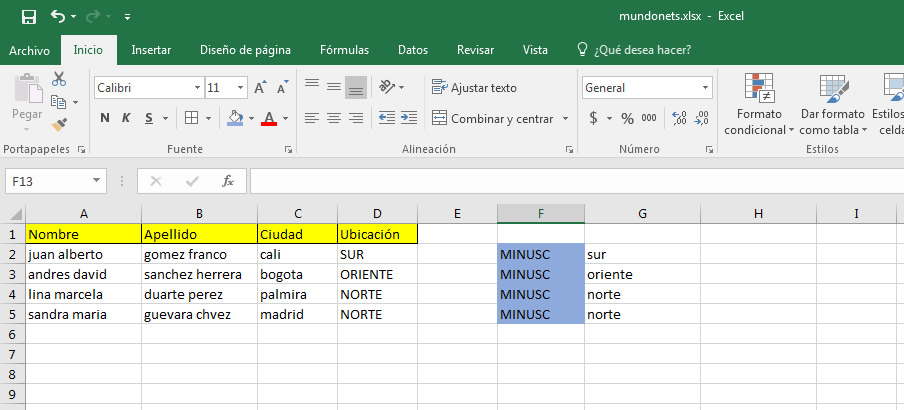Open Dar formato como tabla menu
The width and height of the screenshot is (904, 410).
point(833,105)
